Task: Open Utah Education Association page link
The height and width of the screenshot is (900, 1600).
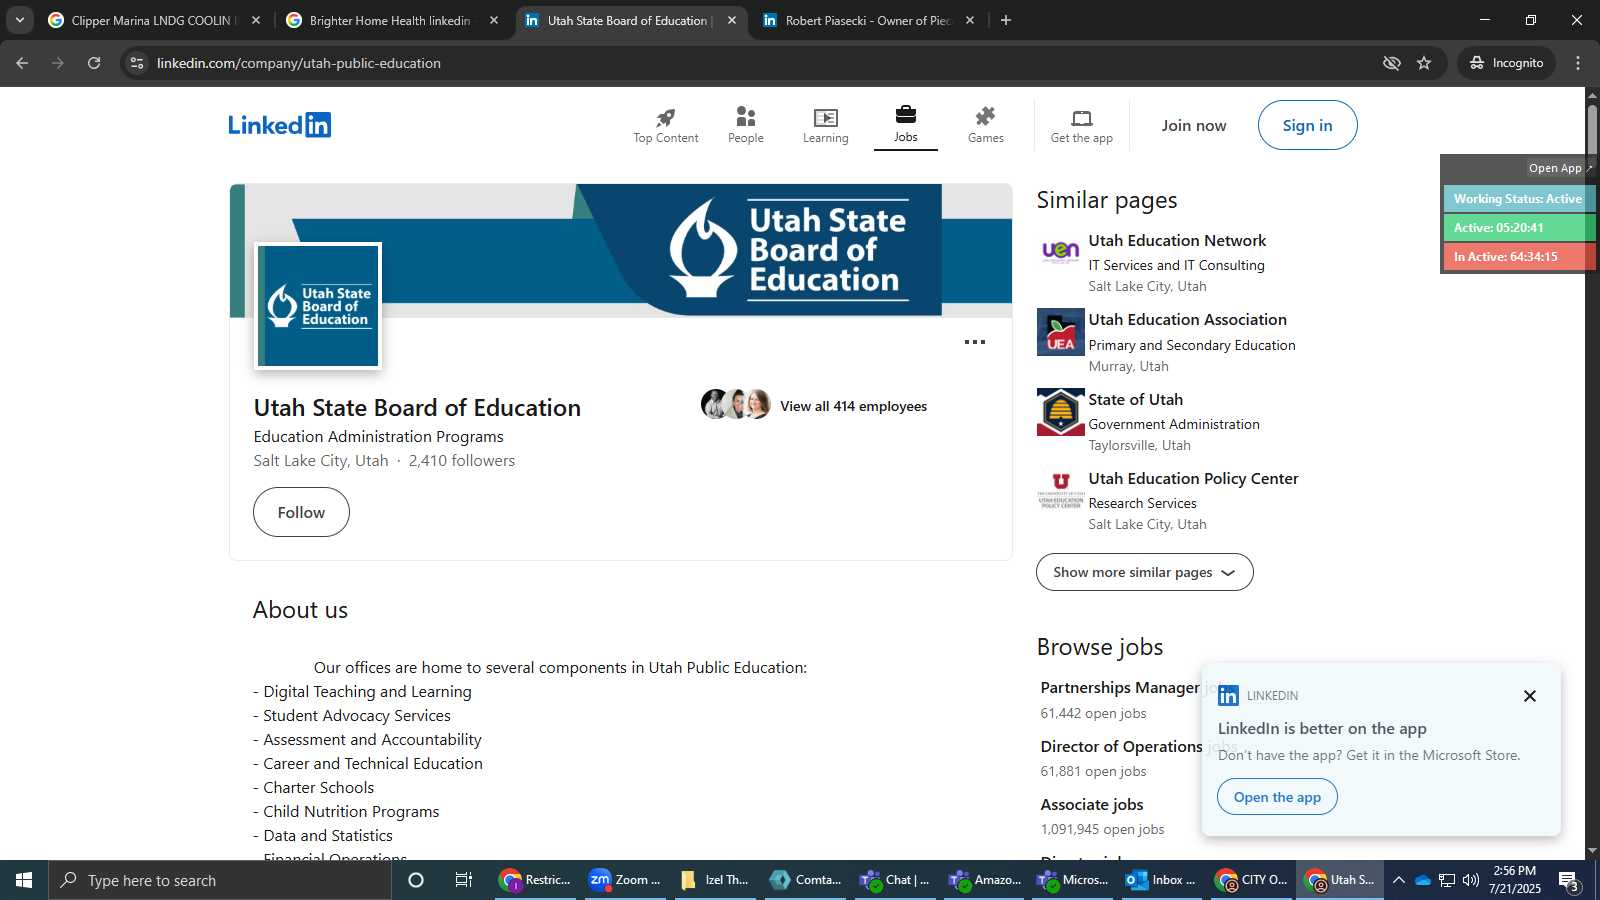Action: click(1187, 319)
